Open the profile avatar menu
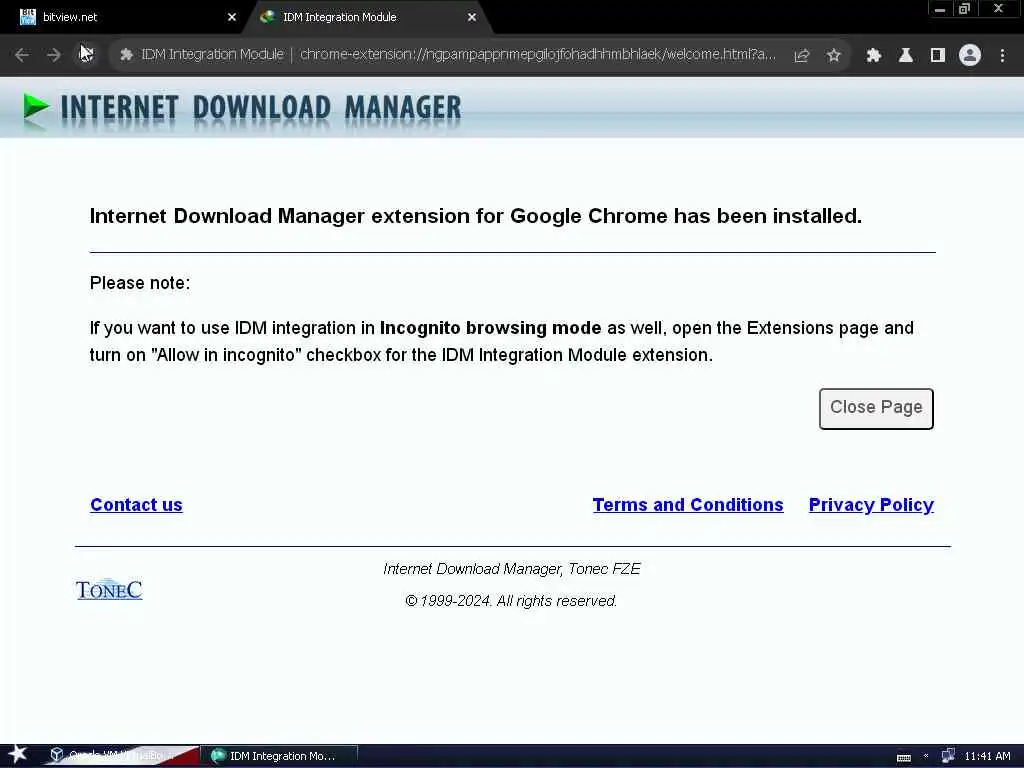The width and height of the screenshot is (1024, 768). (970, 55)
